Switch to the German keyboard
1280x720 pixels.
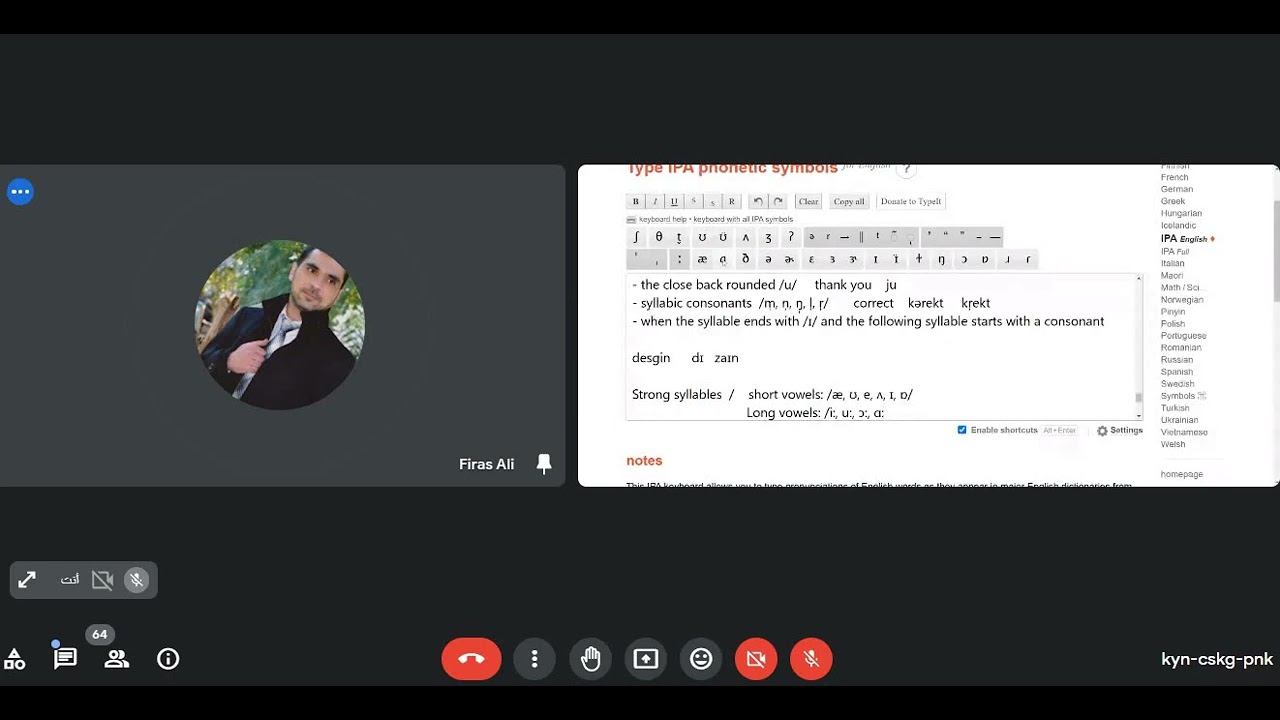click(1177, 189)
